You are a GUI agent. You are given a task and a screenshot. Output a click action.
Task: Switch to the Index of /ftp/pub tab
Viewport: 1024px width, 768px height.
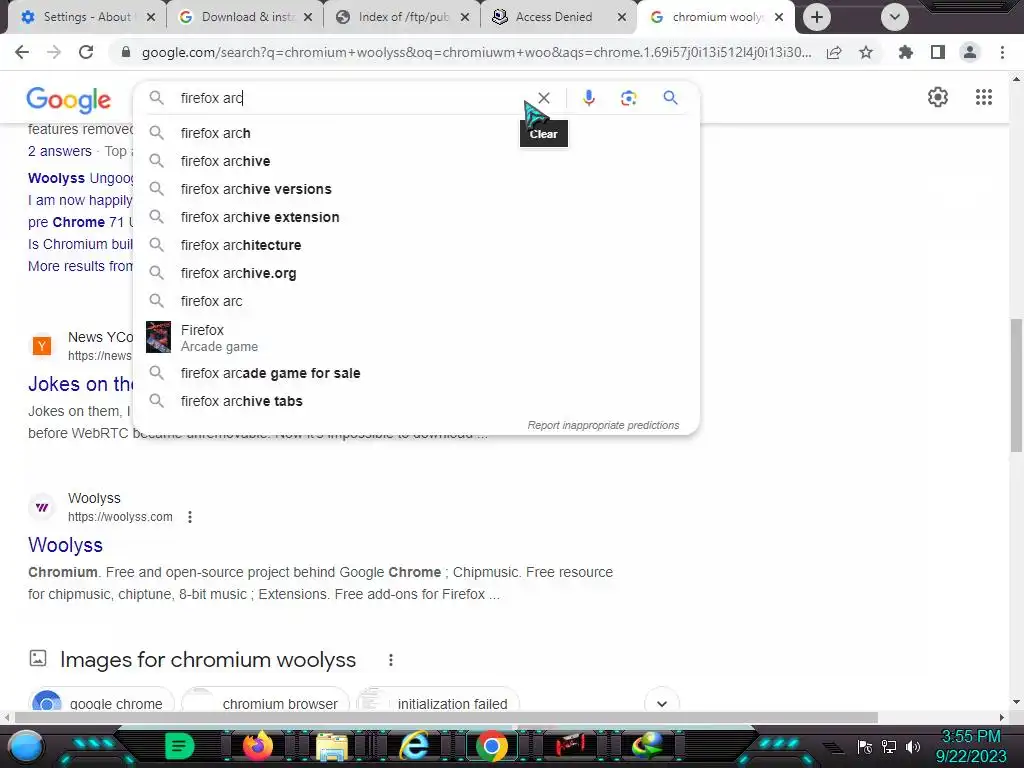coord(403,17)
